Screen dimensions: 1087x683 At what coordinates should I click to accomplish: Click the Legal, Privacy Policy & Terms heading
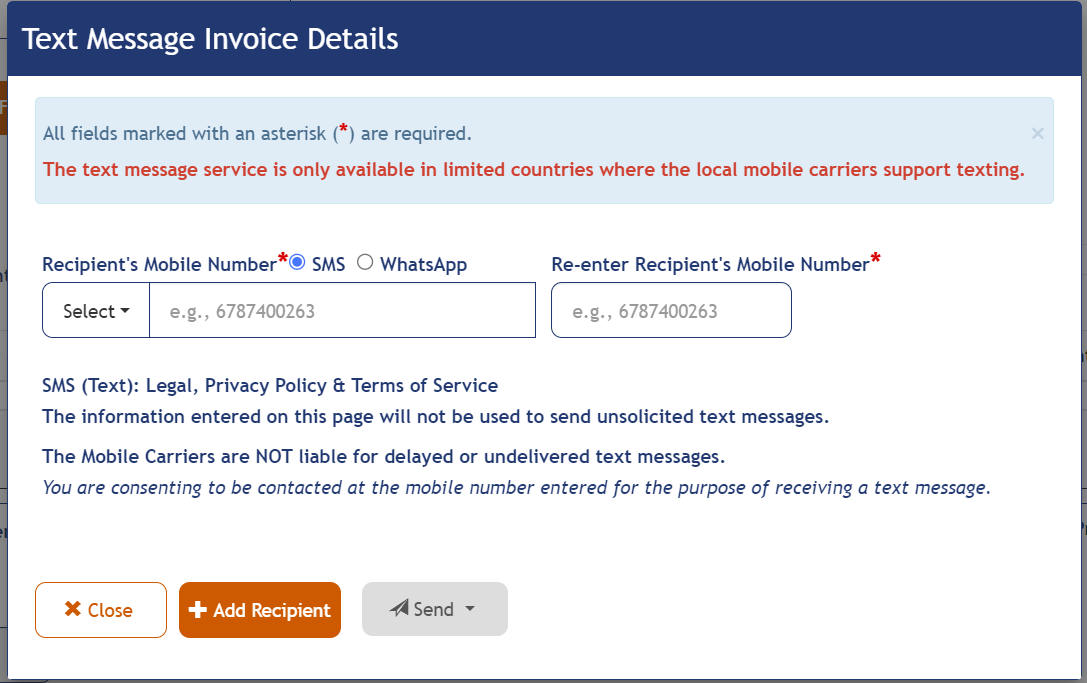point(270,385)
